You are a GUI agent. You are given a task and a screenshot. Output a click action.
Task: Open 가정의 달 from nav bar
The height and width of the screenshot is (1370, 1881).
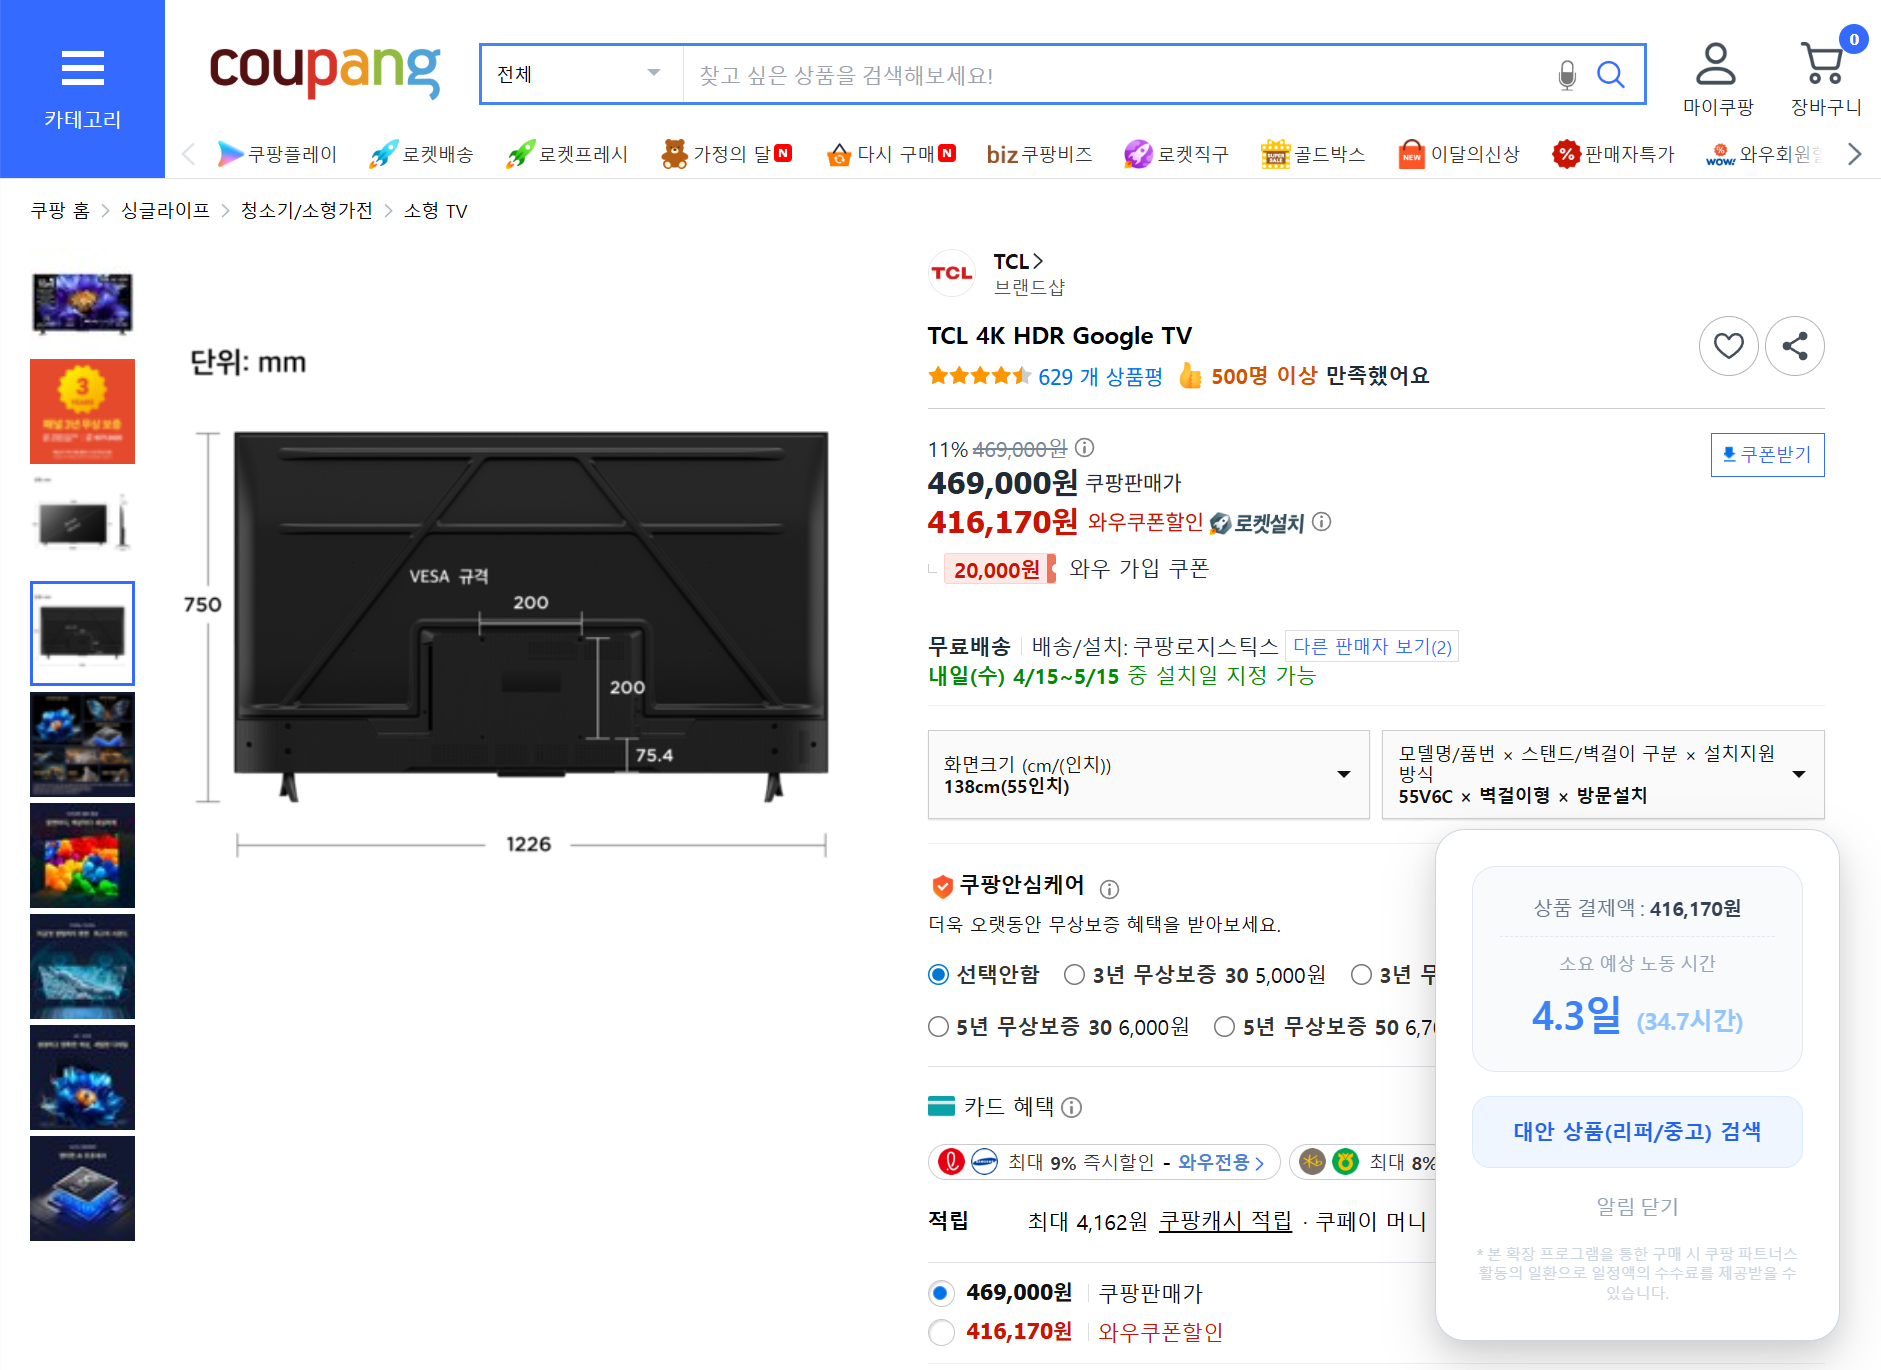[727, 154]
